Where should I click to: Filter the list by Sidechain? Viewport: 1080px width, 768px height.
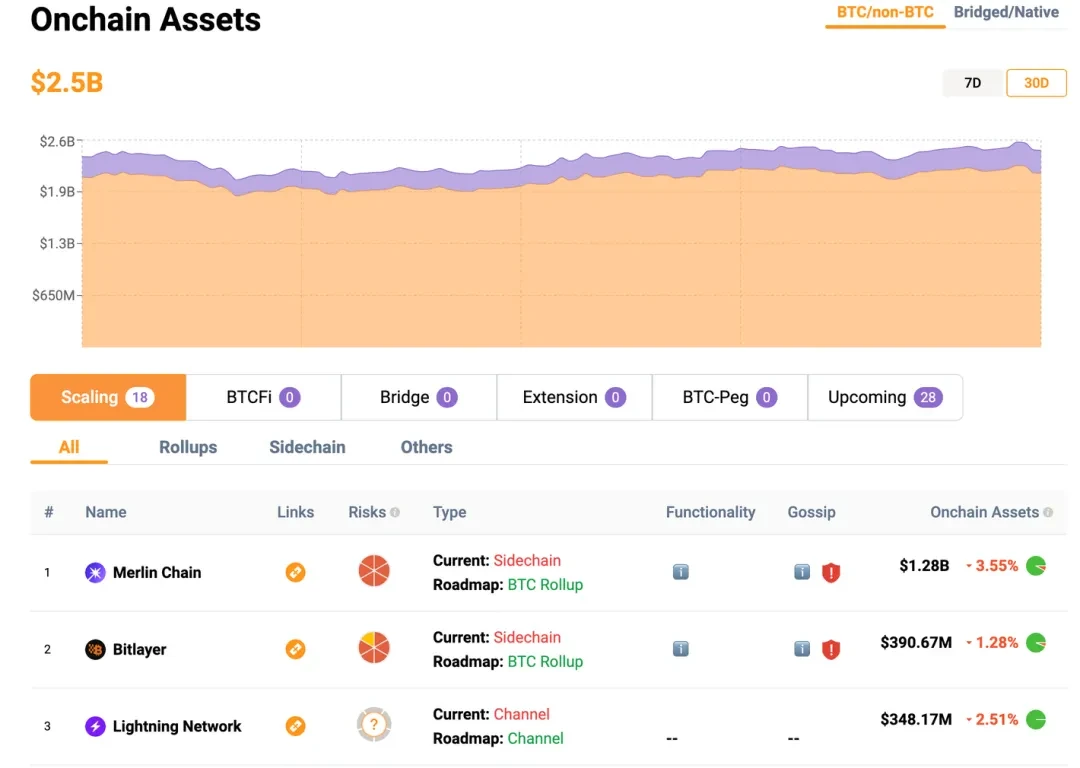pos(307,447)
